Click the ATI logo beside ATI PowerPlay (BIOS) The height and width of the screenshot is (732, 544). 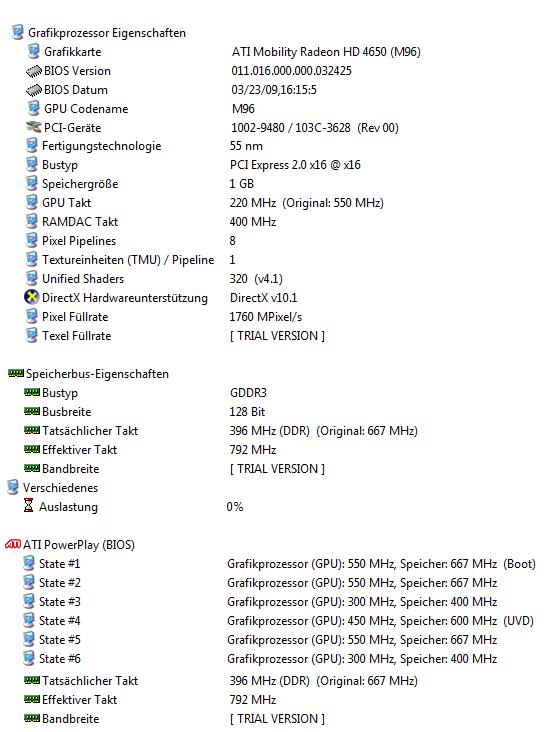[13, 544]
